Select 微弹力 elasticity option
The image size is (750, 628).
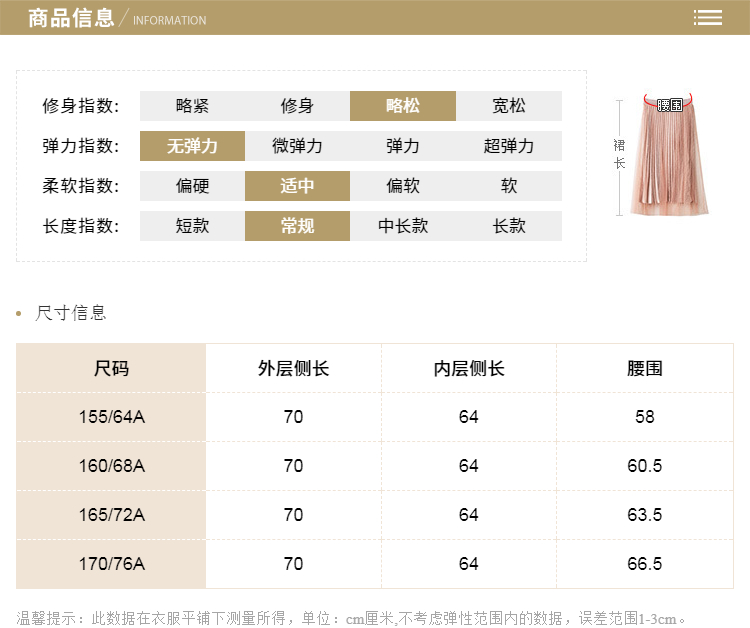tap(297, 146)
